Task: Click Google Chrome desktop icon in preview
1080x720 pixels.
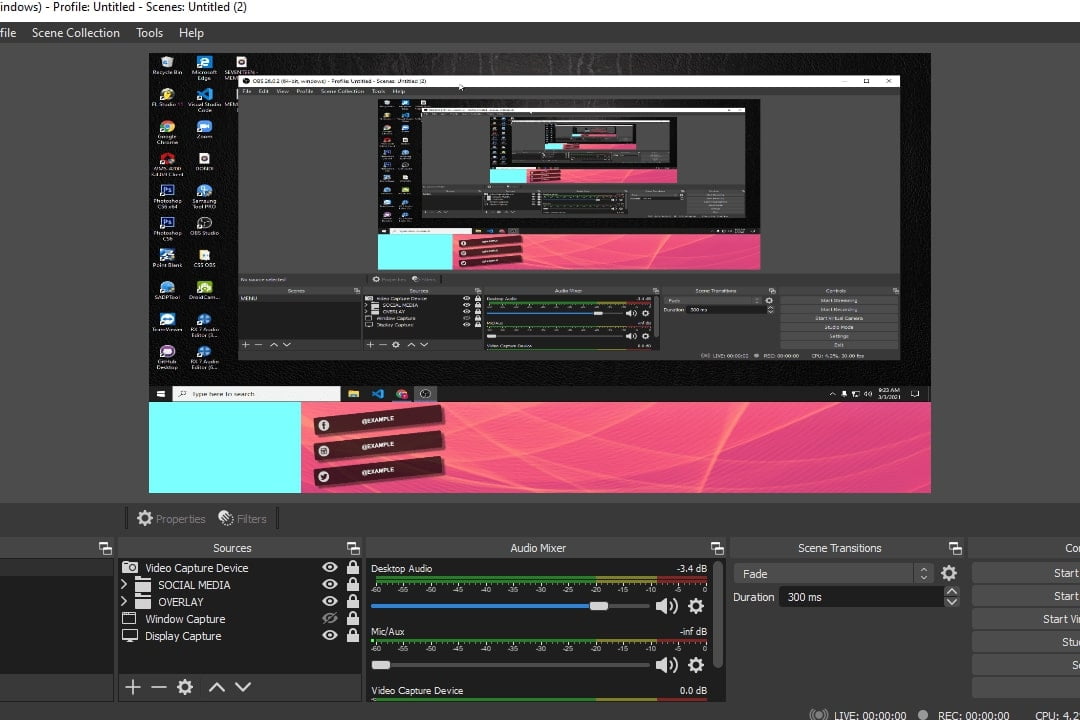Action: coord(167,132)
